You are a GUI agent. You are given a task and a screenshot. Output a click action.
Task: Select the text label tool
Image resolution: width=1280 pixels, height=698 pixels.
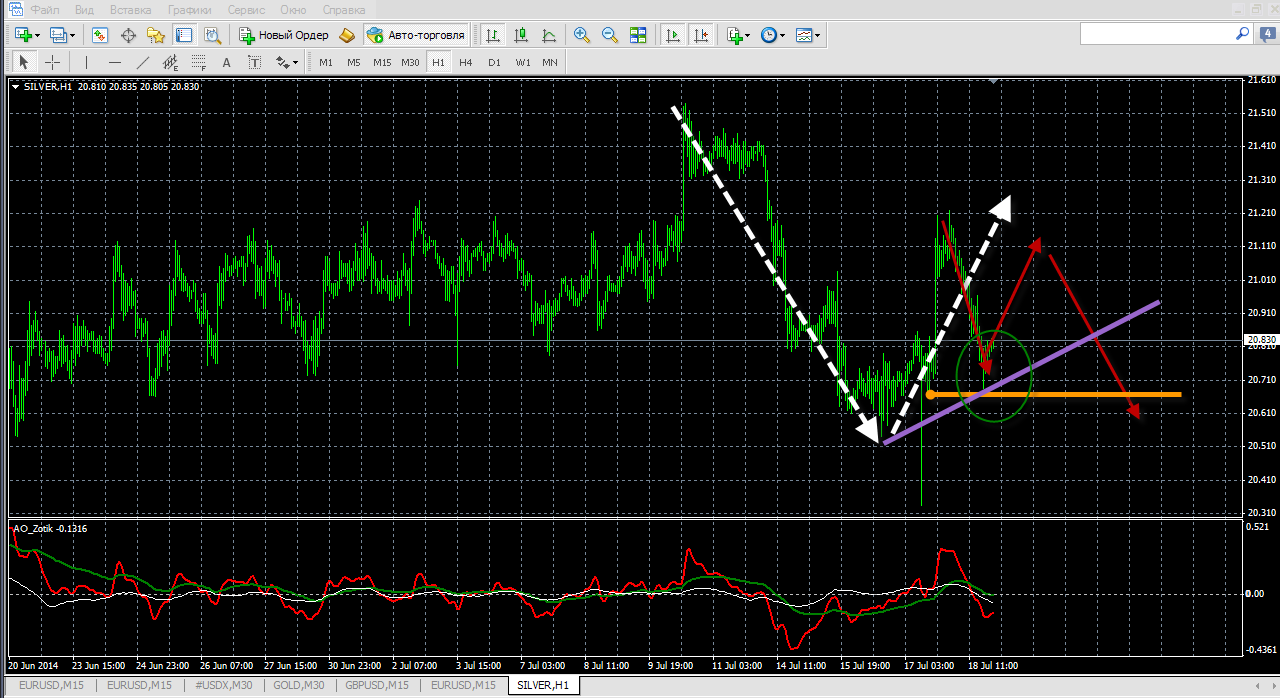pos(226,62)
